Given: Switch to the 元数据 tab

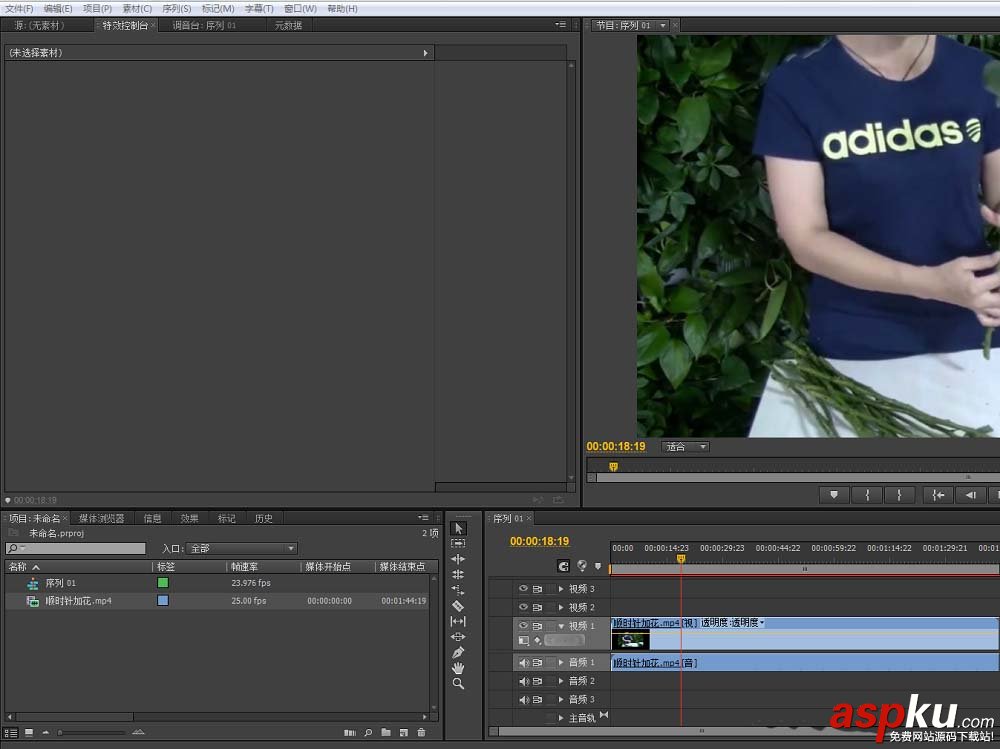Looking at the screenshot, I should (288, 26).
